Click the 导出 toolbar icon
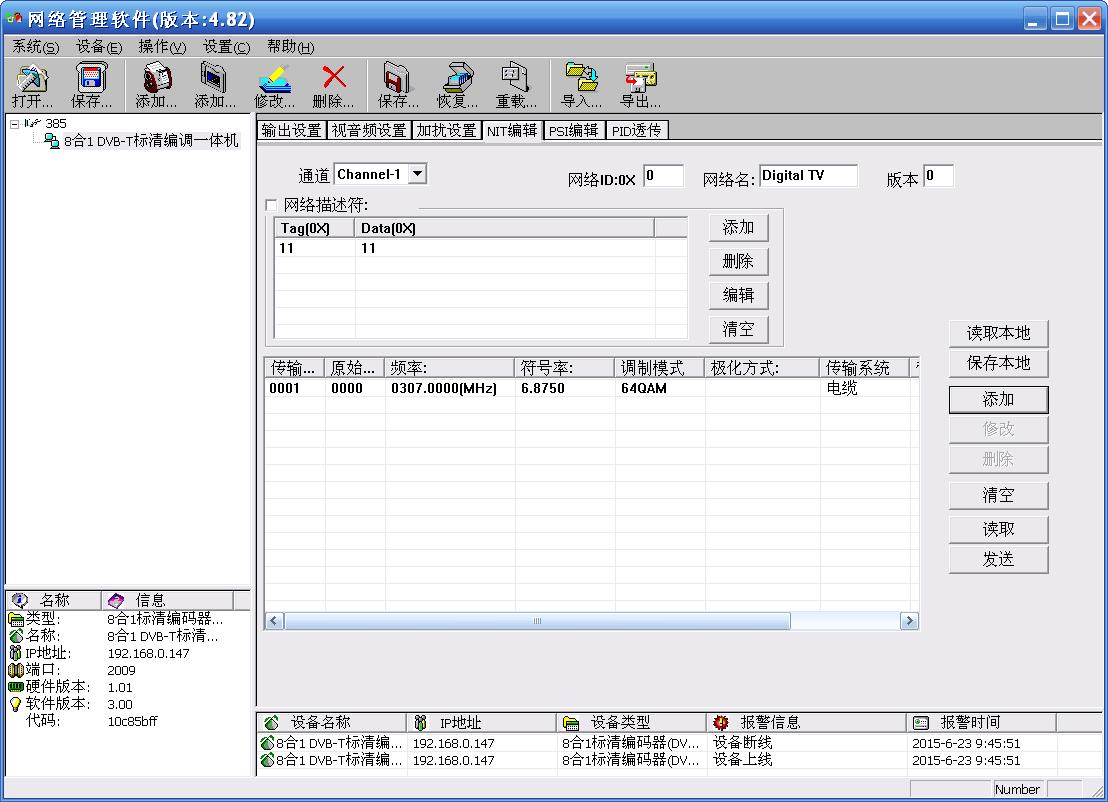The height and width of the screenshot is (802, 1108). [x=641, y=78]
